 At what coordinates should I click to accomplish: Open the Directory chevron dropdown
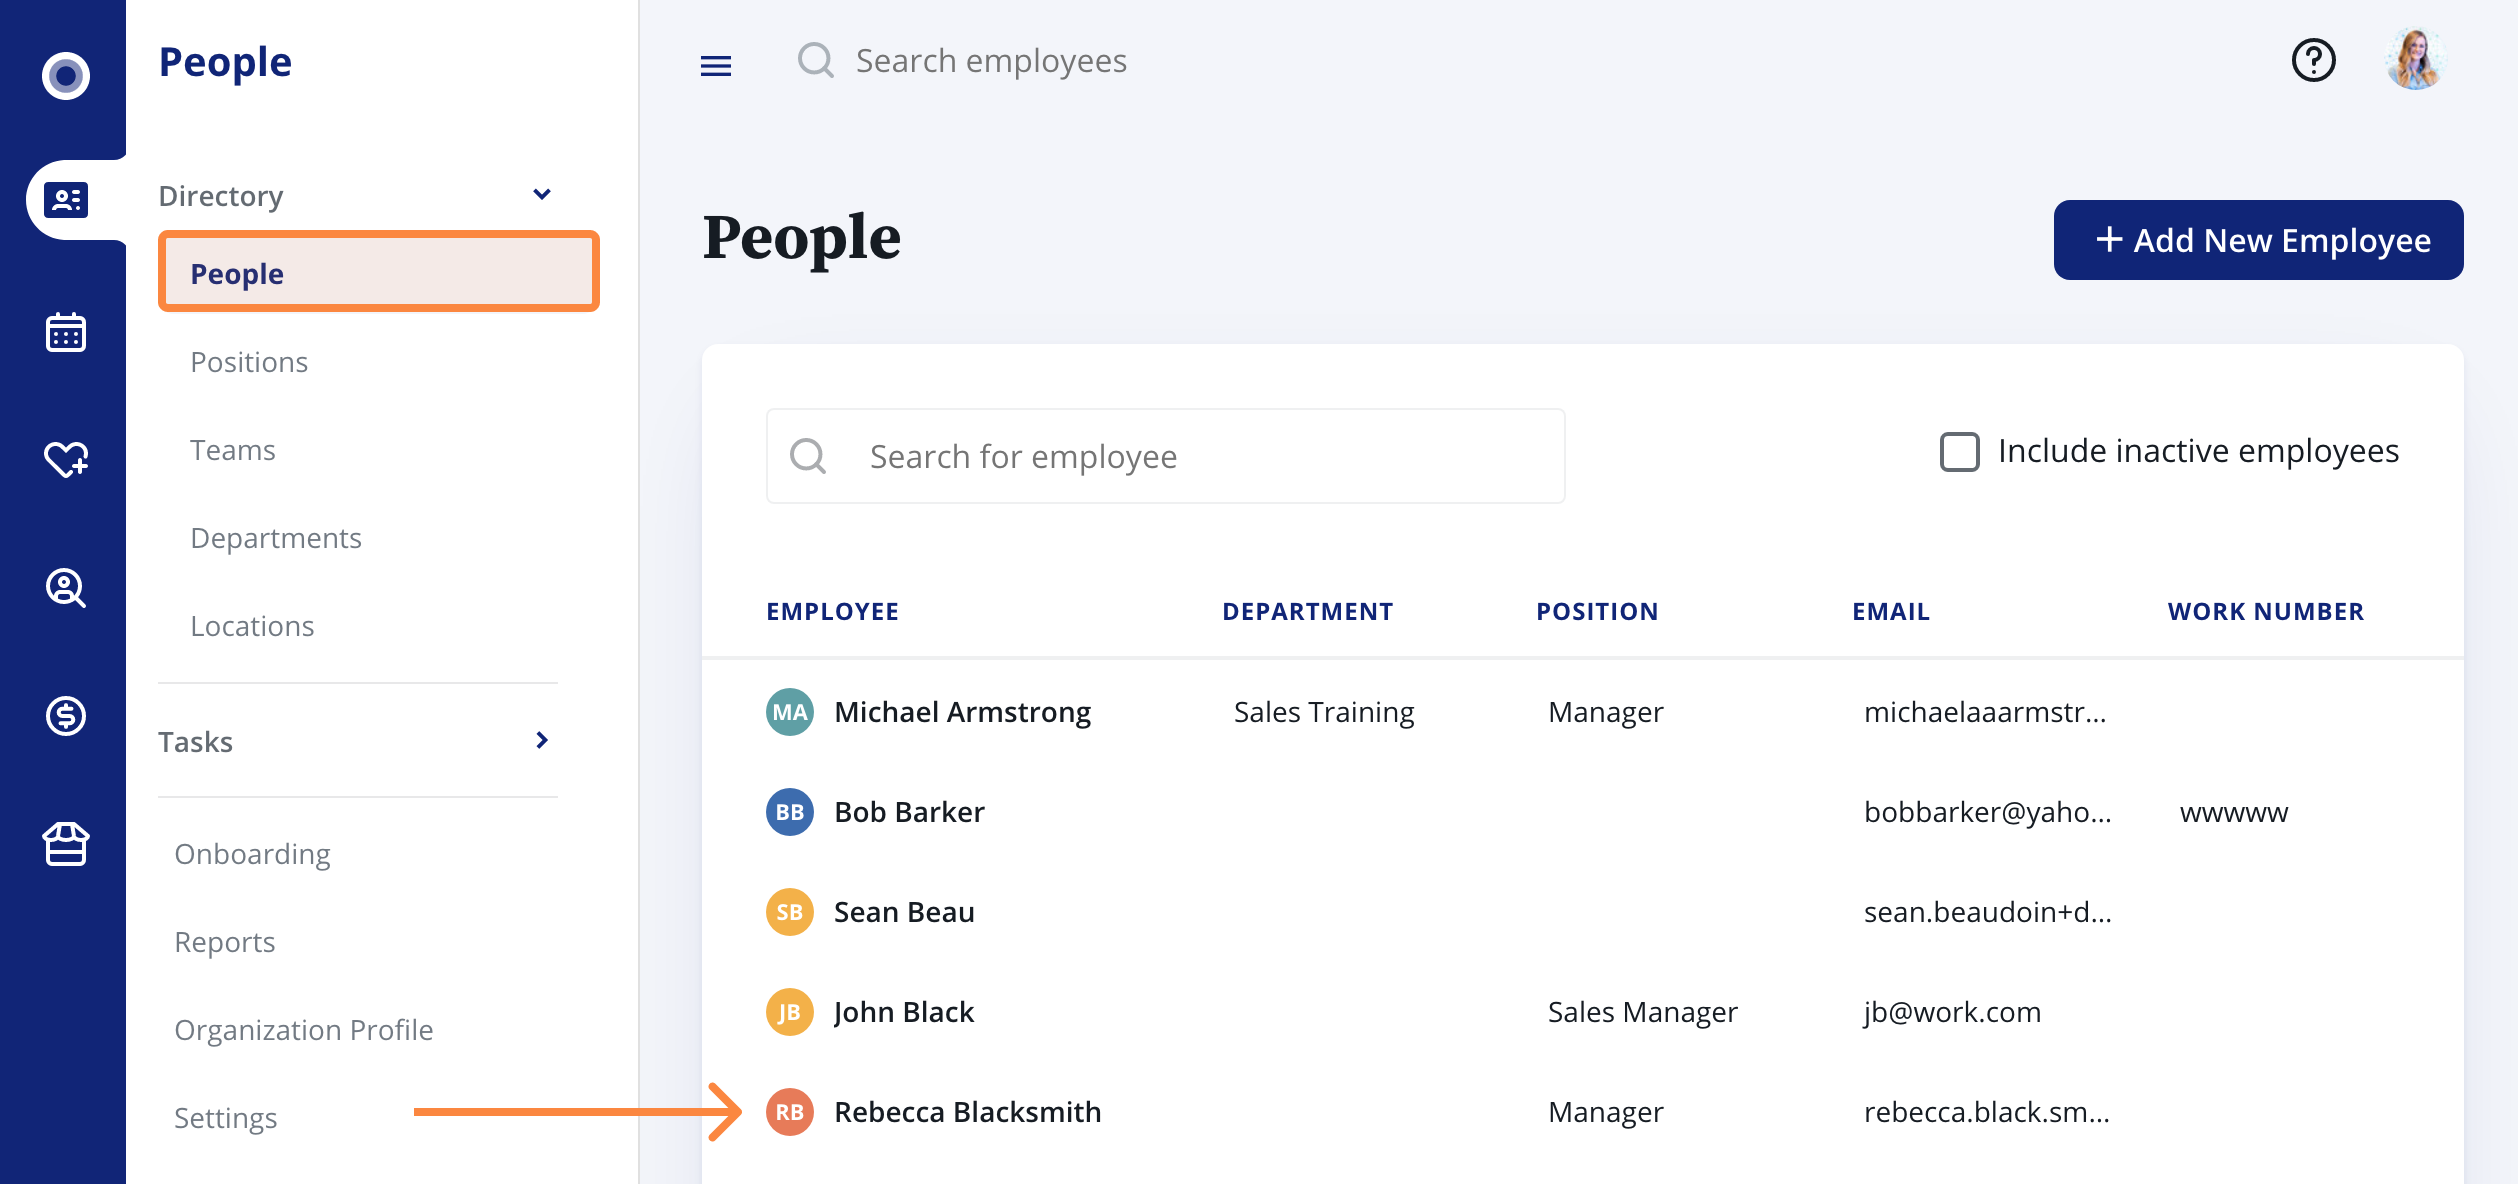click(x=542, y=193)
